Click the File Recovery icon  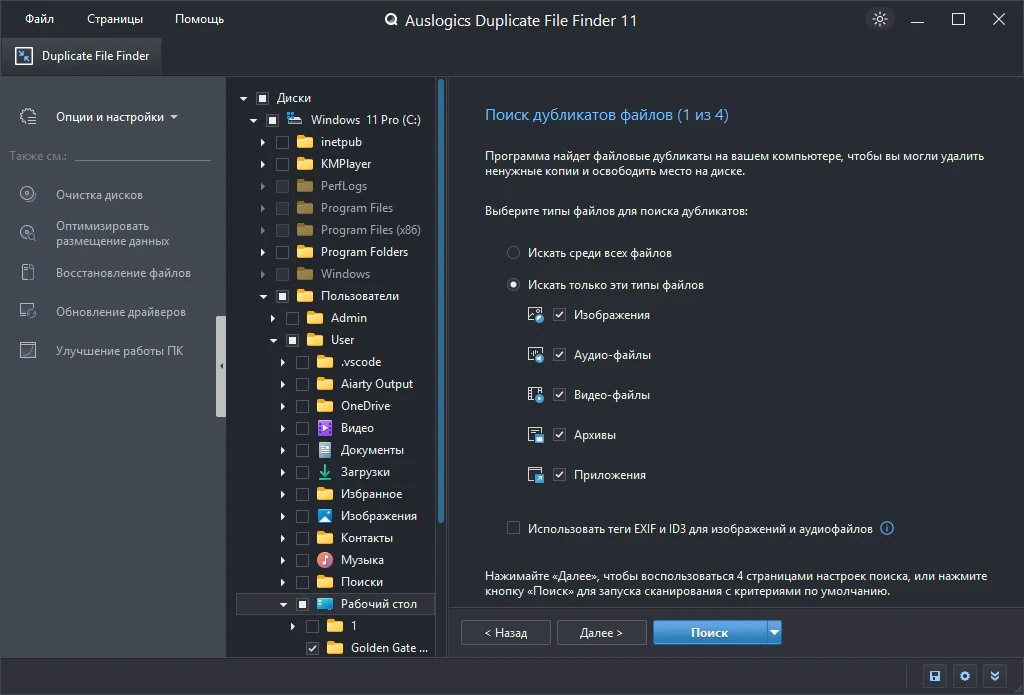pyautogui.click(x=27, y=272)
